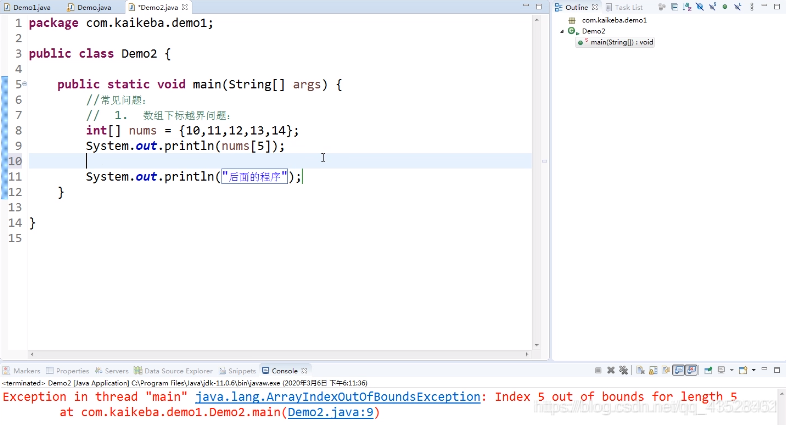Minimize the editor area

point(526,6)
